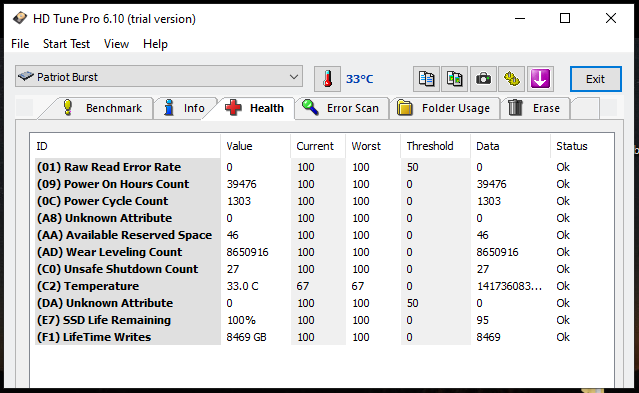Click the threshold 50 for Raw Read Error Rate
The width and height of the screenshot is (639, 393).
412,167
